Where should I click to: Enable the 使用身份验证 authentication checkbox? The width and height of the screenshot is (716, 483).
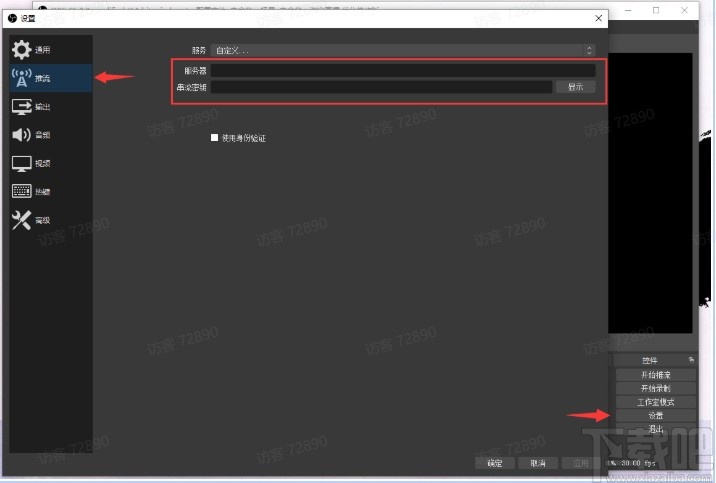click(x=214, y=137)
